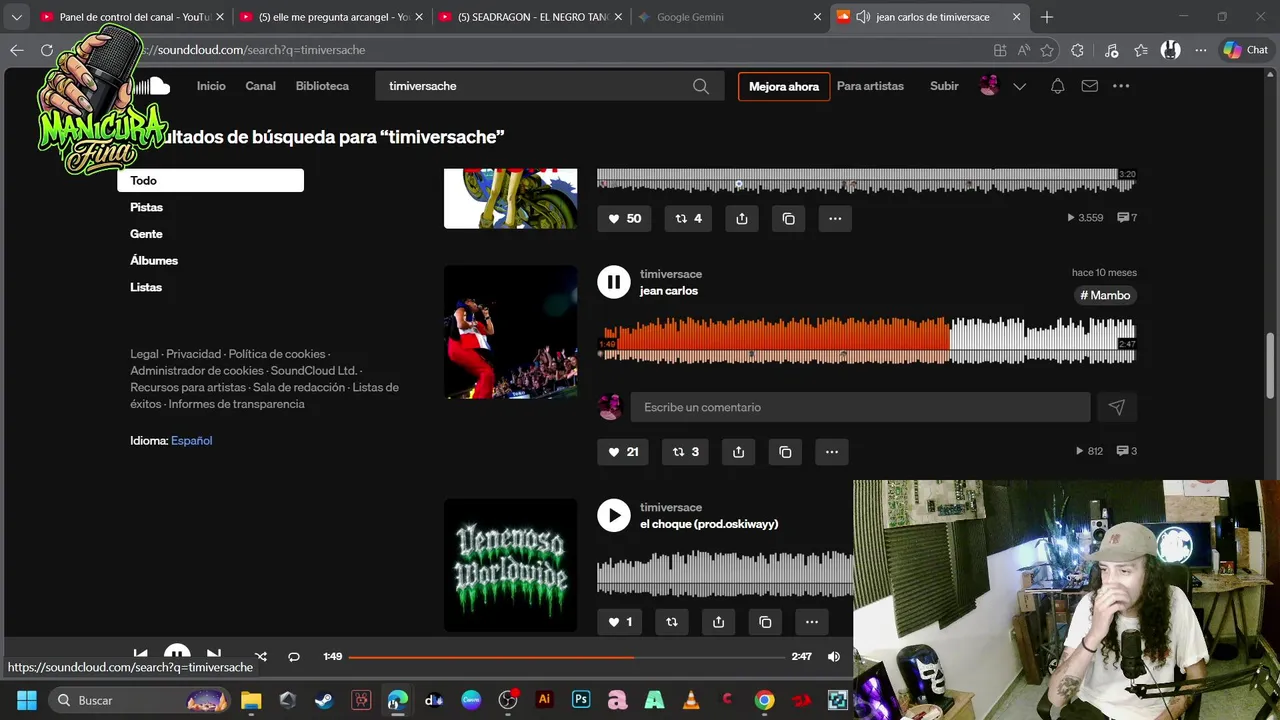
Task: Open Edge read aloud icon
Action: pos(1023,50)
